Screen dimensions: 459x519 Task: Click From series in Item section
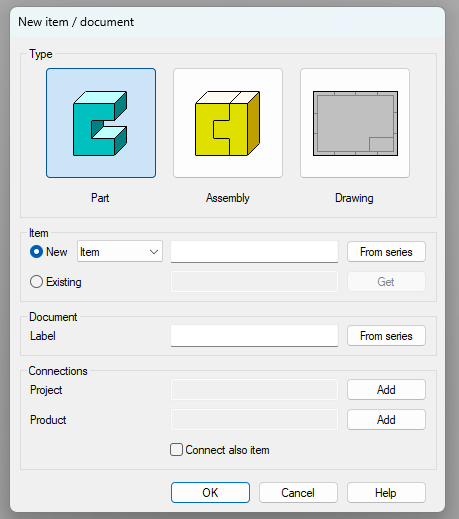point(386,252)
